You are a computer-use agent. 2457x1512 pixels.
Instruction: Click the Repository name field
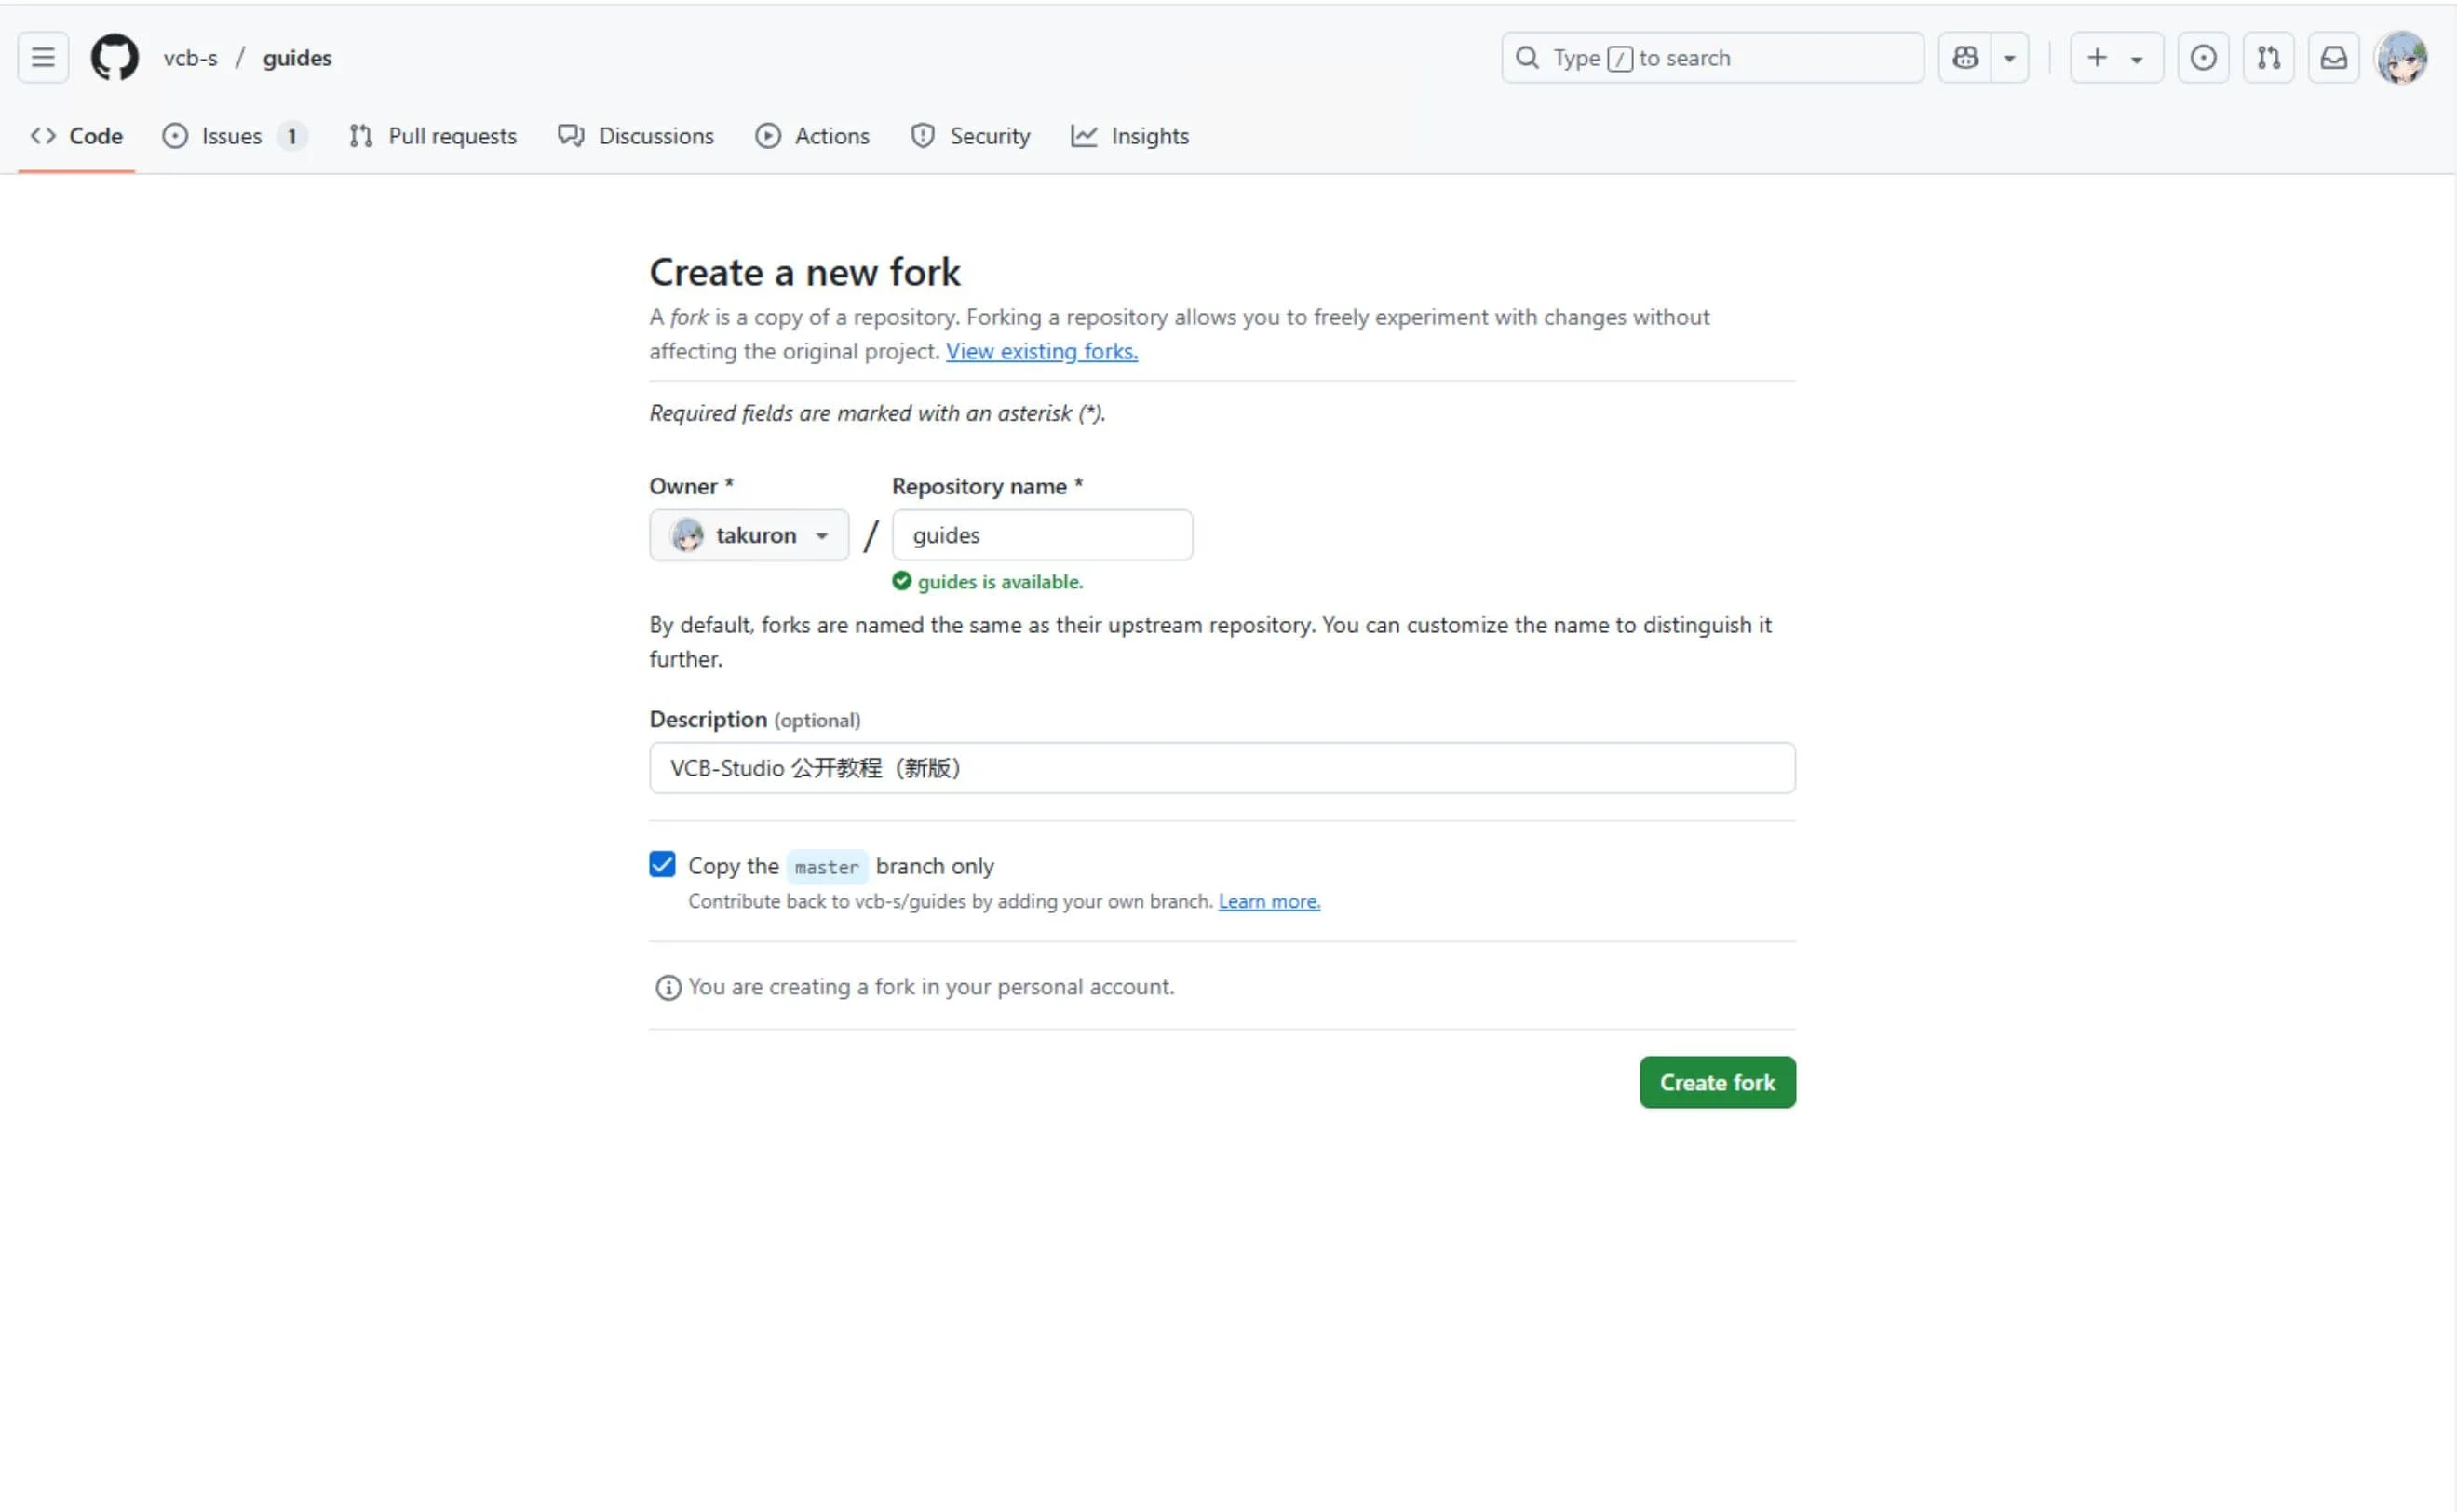coord(1042,535)
